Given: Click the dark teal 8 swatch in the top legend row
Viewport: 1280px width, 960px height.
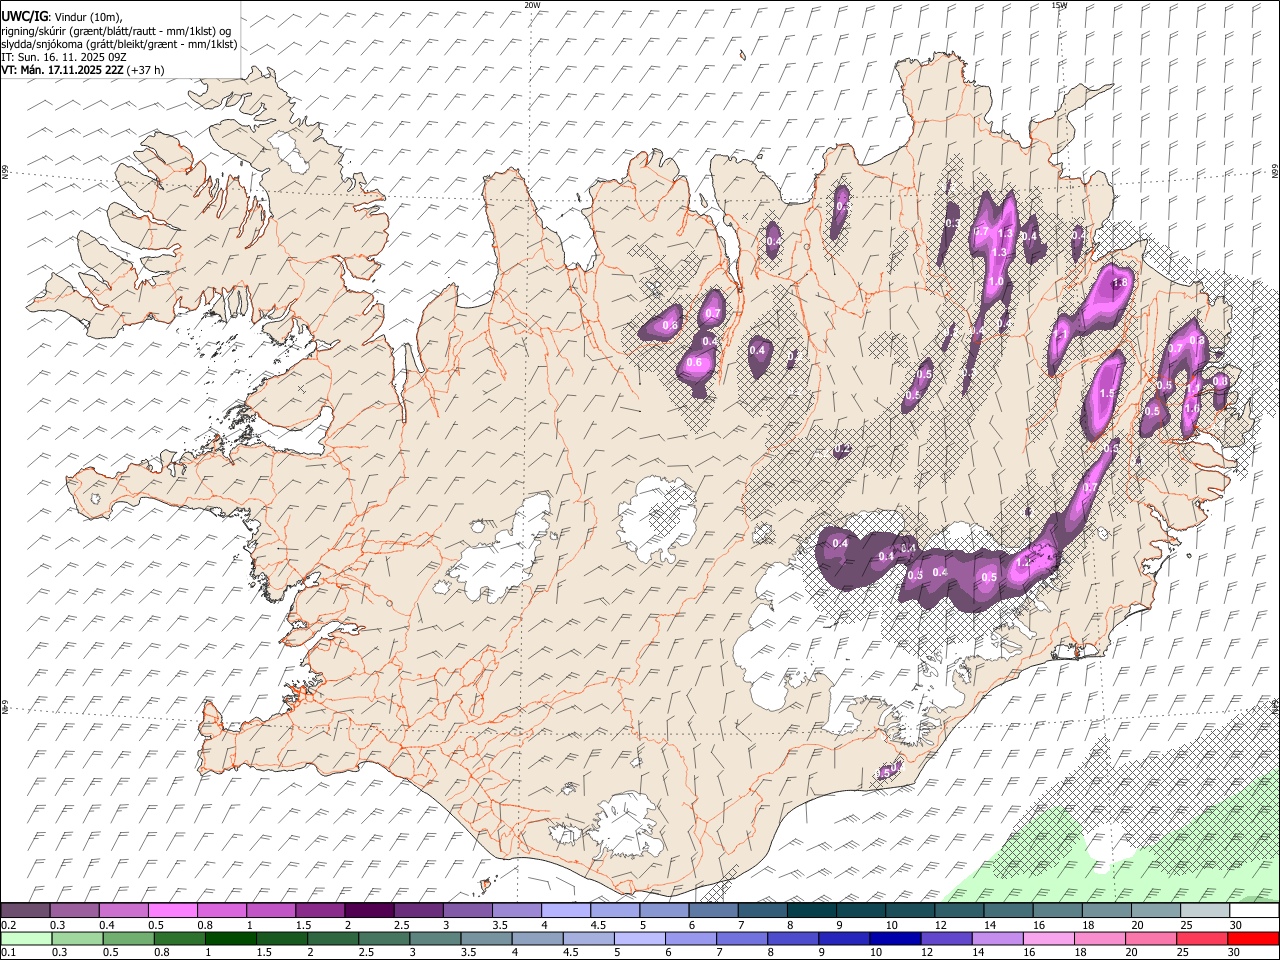Looking at the screenshot, I should tap(812, 910).
